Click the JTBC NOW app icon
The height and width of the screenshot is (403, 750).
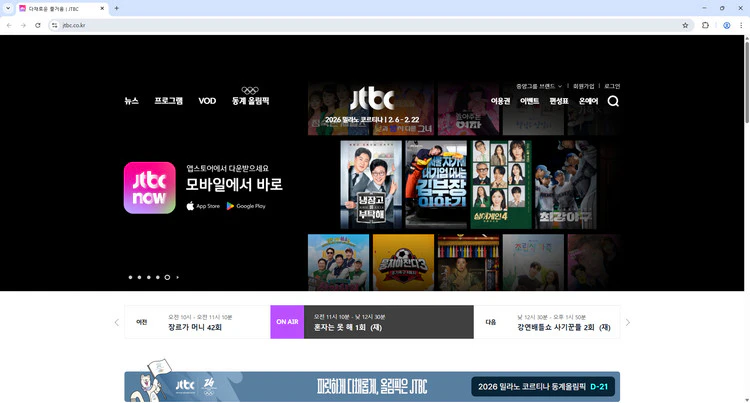tap(150, 187)
